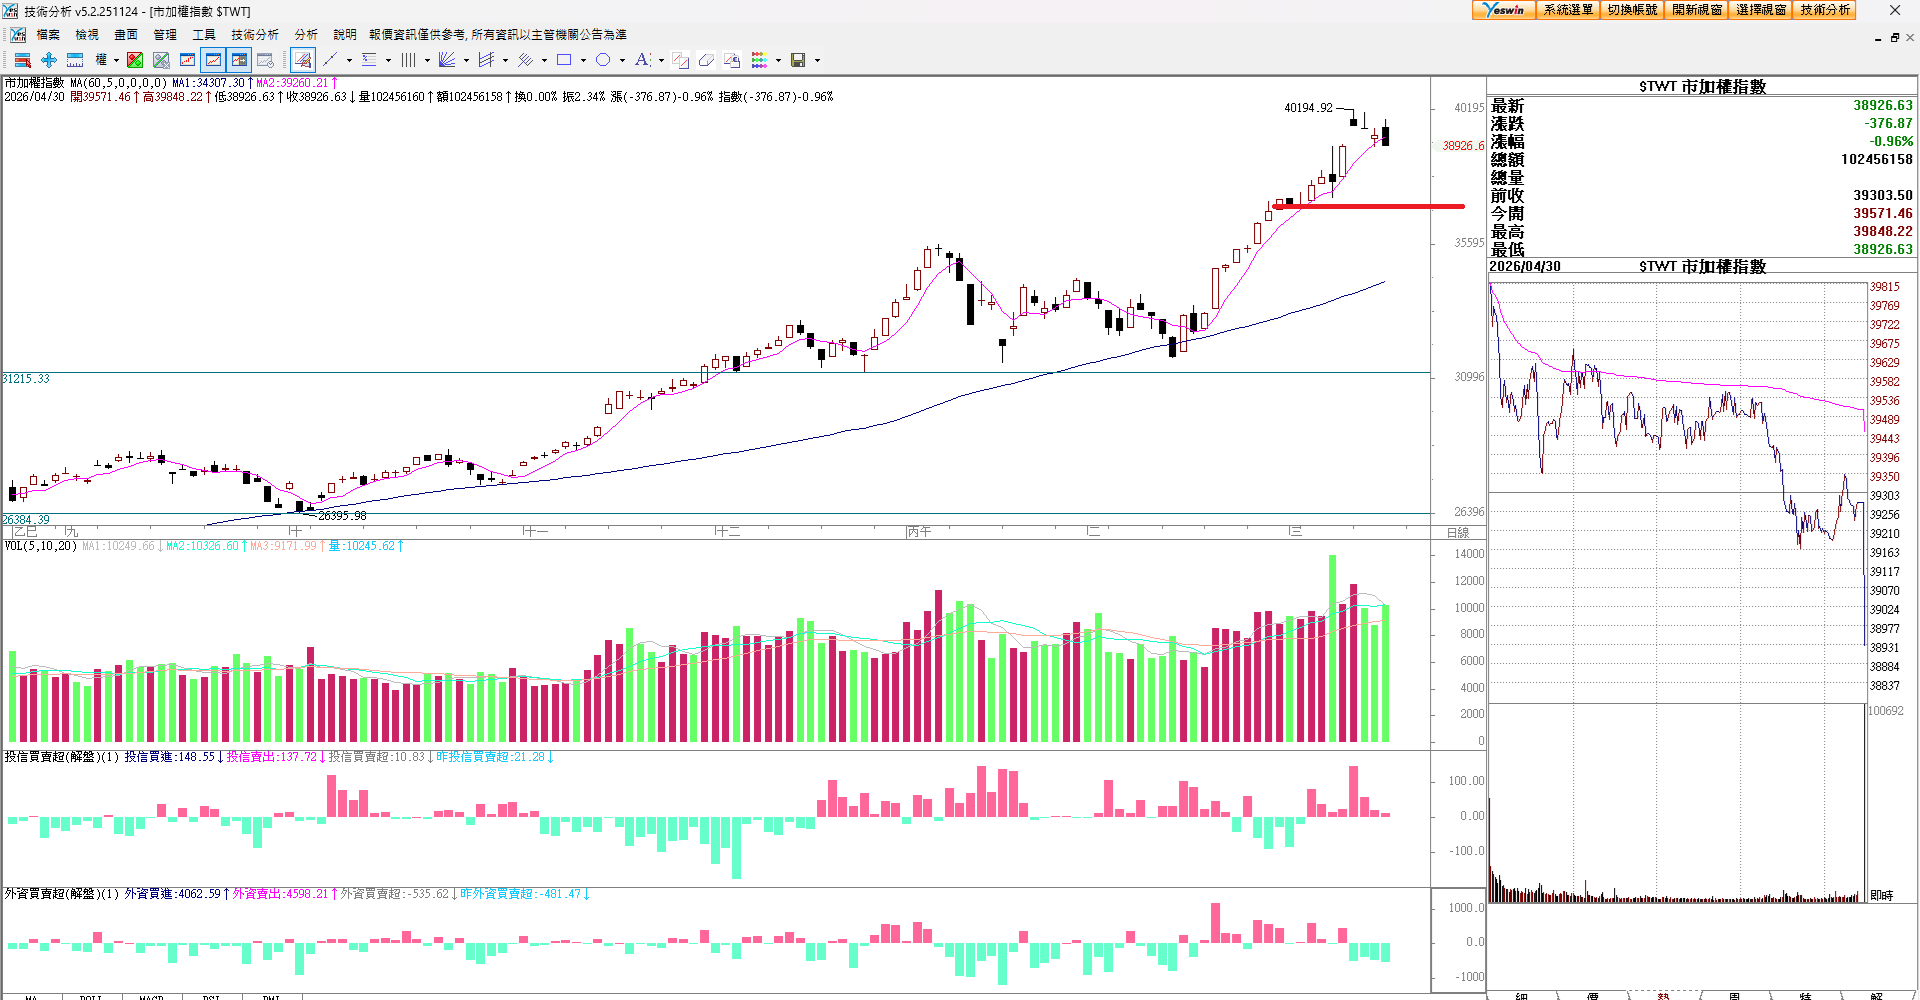
Task: Expand the fan lines tool dropdown arrow
Action: 466,60
